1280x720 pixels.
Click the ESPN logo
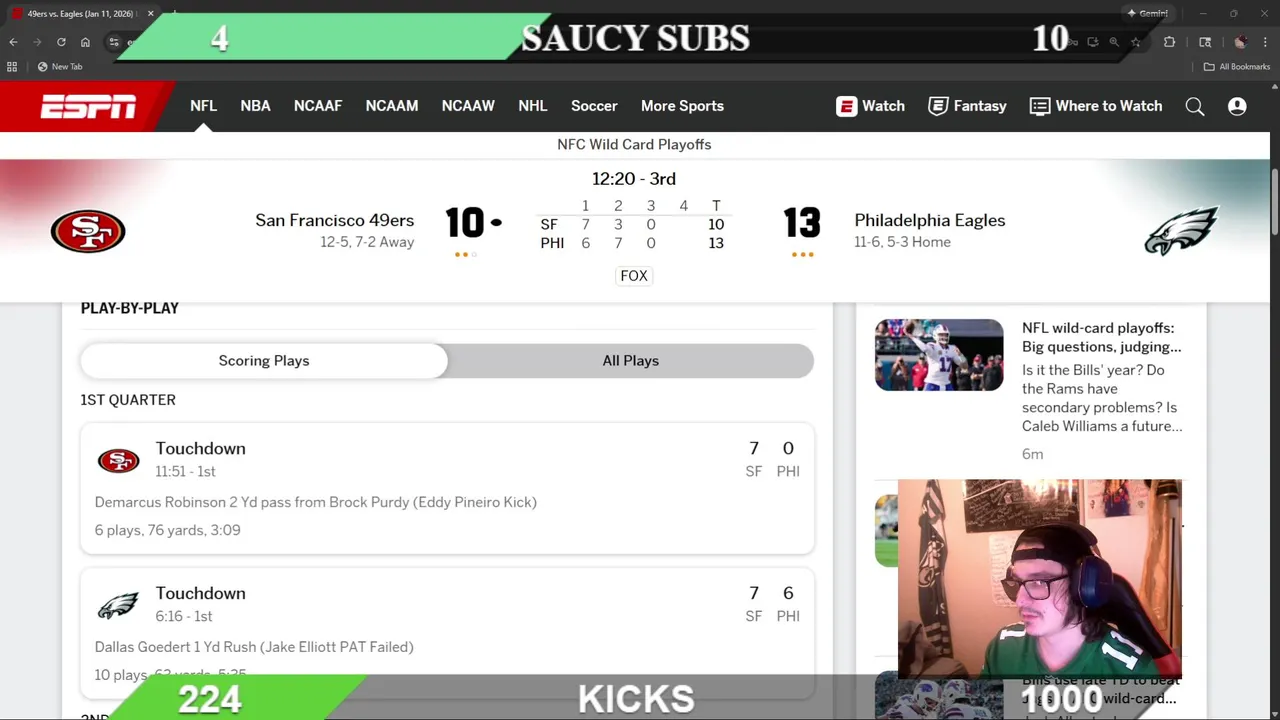88,106
